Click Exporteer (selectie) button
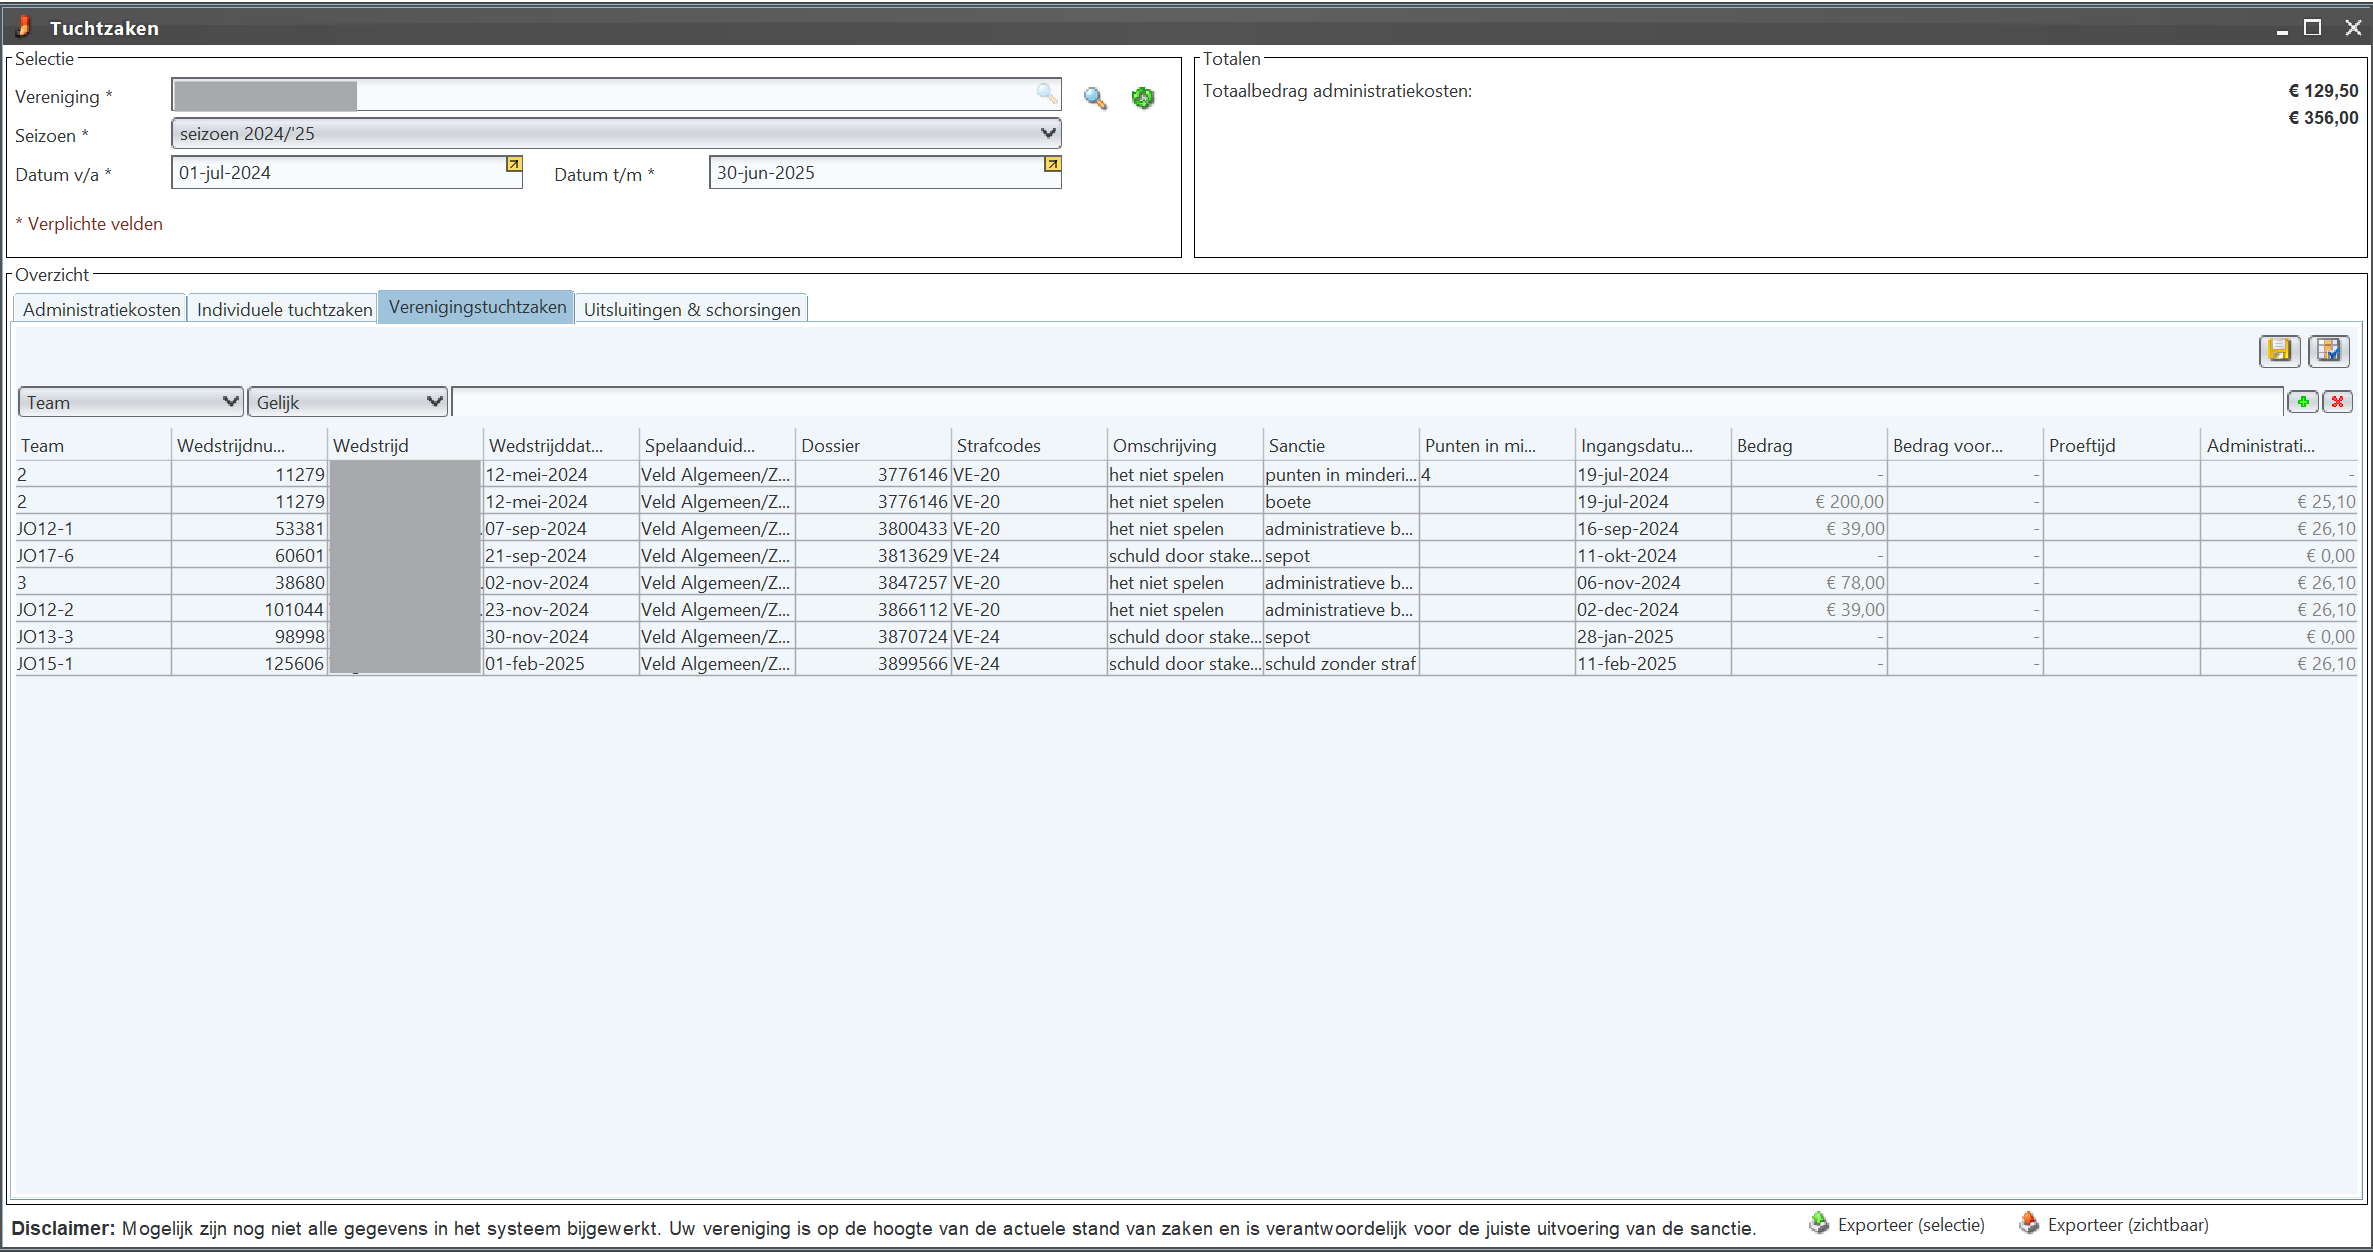The image size is (2373, 1252). pyautogui.click(x=1897, y=1225)
